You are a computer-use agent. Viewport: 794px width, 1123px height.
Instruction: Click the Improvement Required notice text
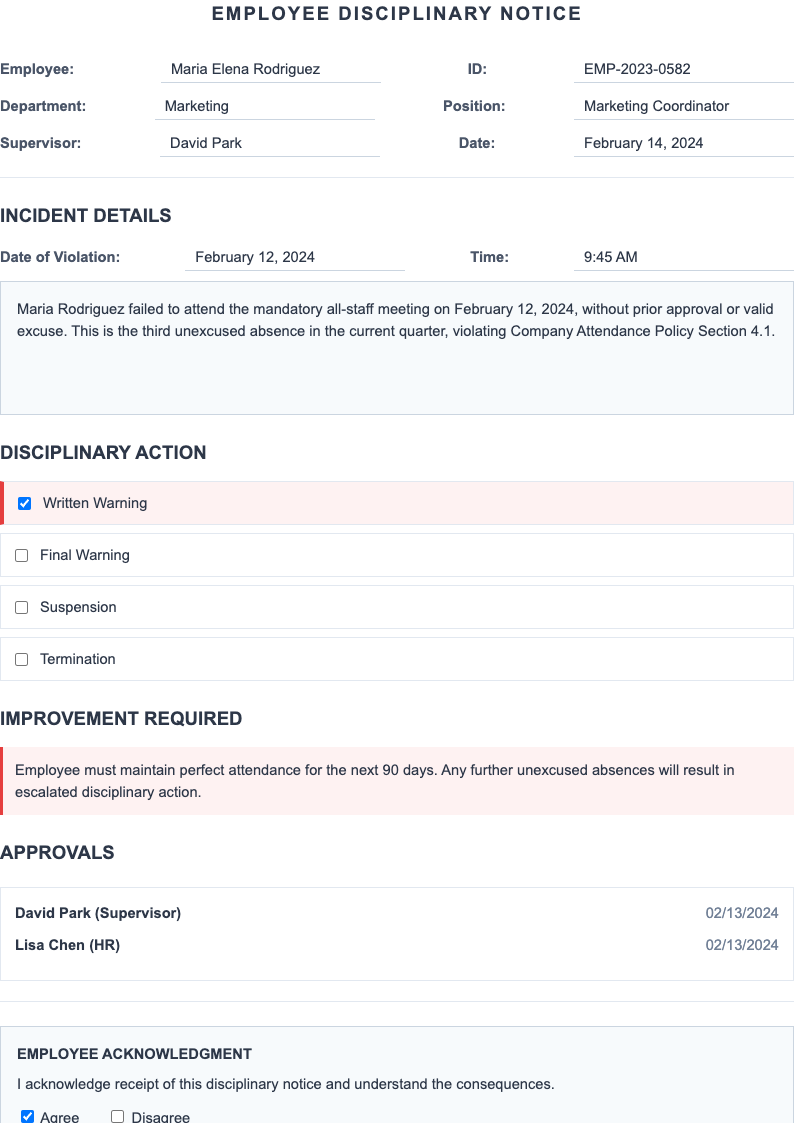coord(397,781)
